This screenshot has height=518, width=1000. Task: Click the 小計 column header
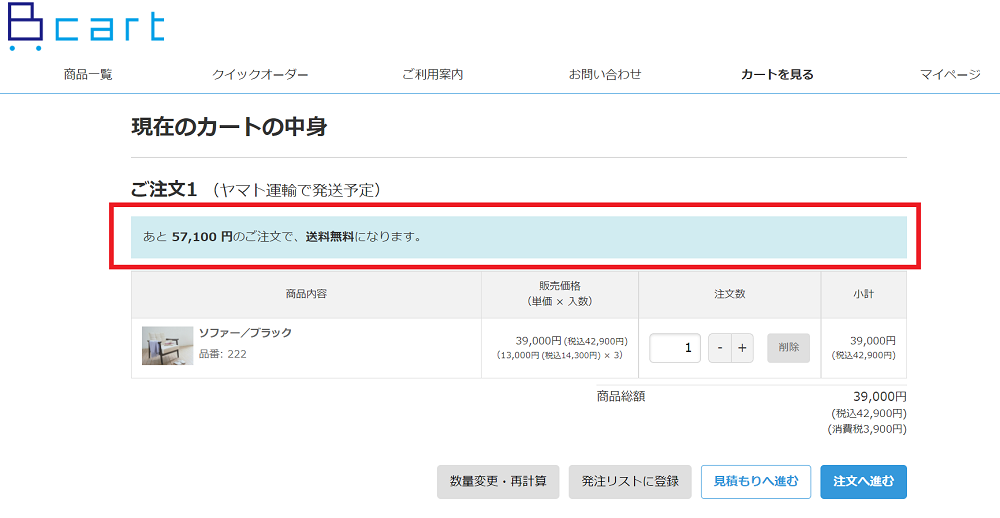(x=864, y=294)
